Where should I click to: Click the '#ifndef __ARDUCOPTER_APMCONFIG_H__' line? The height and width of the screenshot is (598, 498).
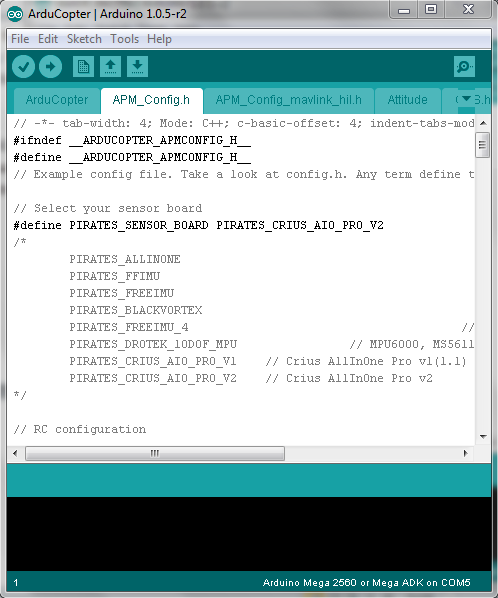(132, 140)
